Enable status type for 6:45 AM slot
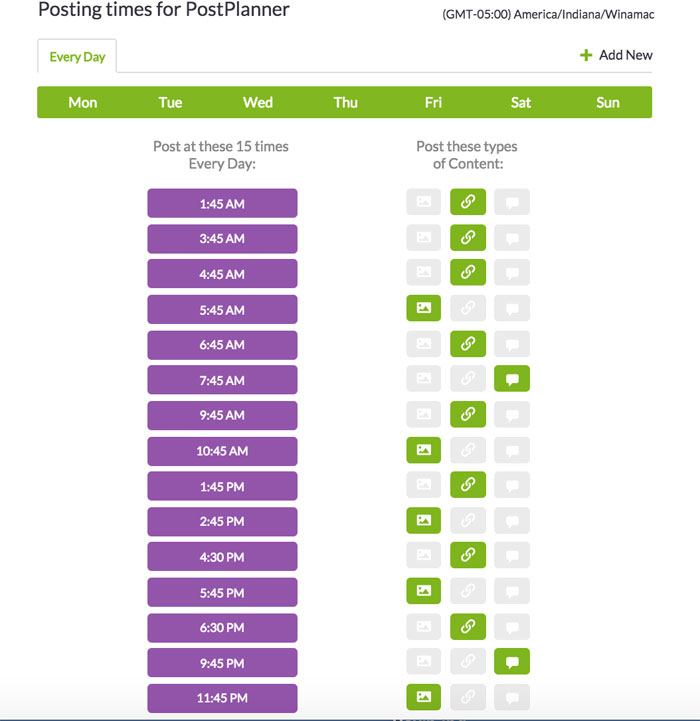The height and width of the screenshot is (721, 700). click(x=512, y=344)
